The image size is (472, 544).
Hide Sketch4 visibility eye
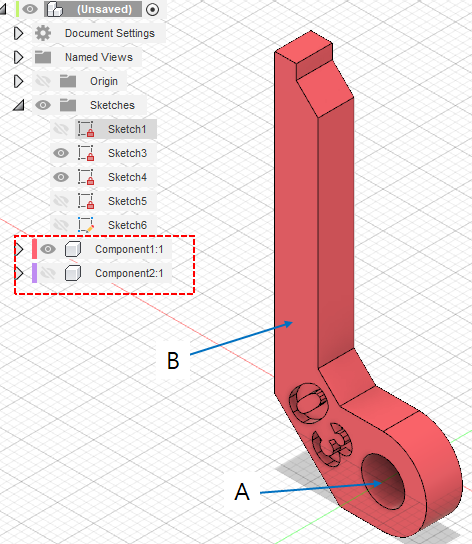[x=61, y=177]
